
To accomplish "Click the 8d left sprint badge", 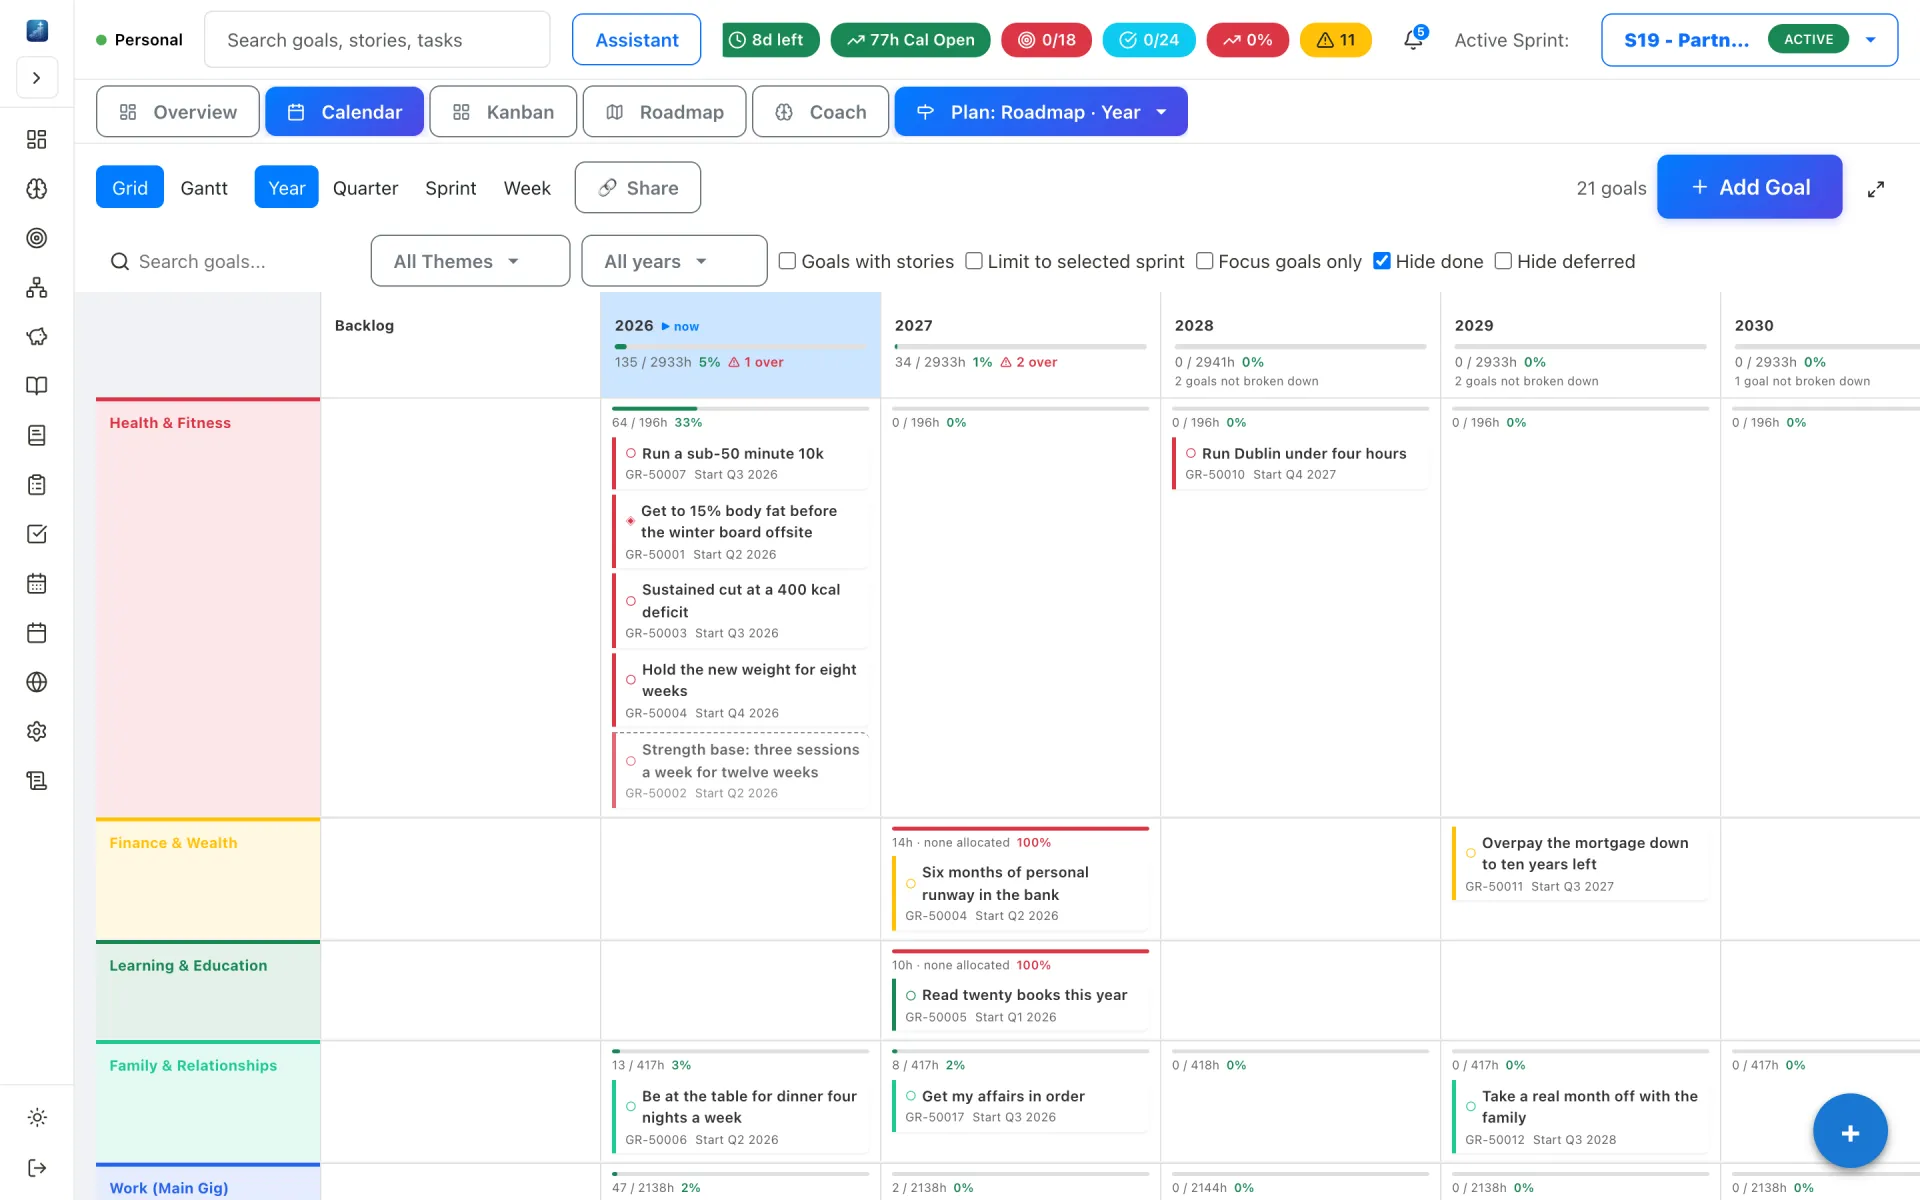I will pyautogui.click(x=770, y=40).
